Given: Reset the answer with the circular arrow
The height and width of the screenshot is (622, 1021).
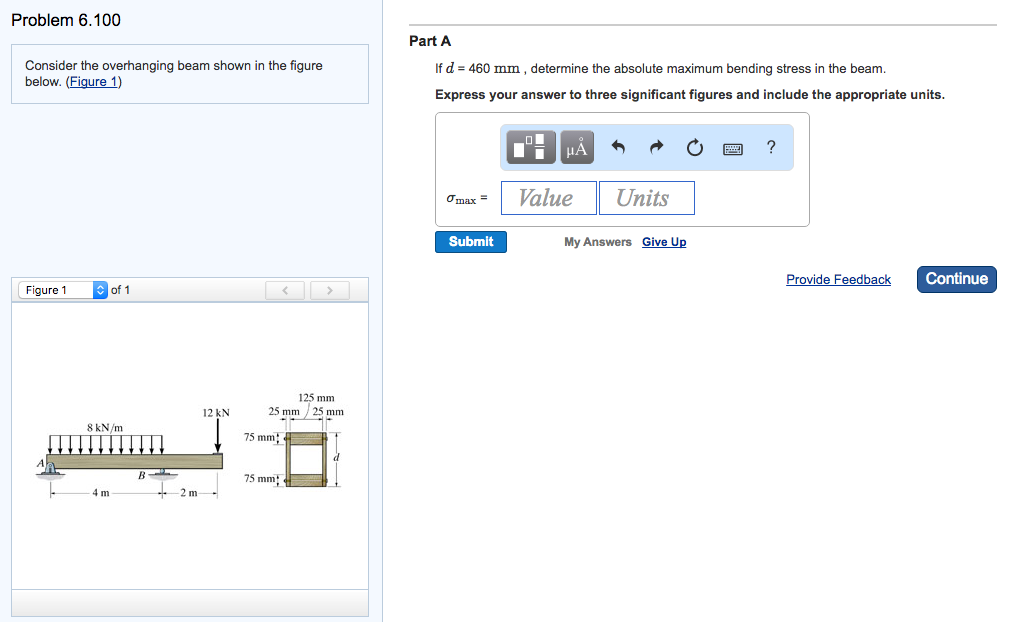Looking at the screenshot, I should pos(695,148).
